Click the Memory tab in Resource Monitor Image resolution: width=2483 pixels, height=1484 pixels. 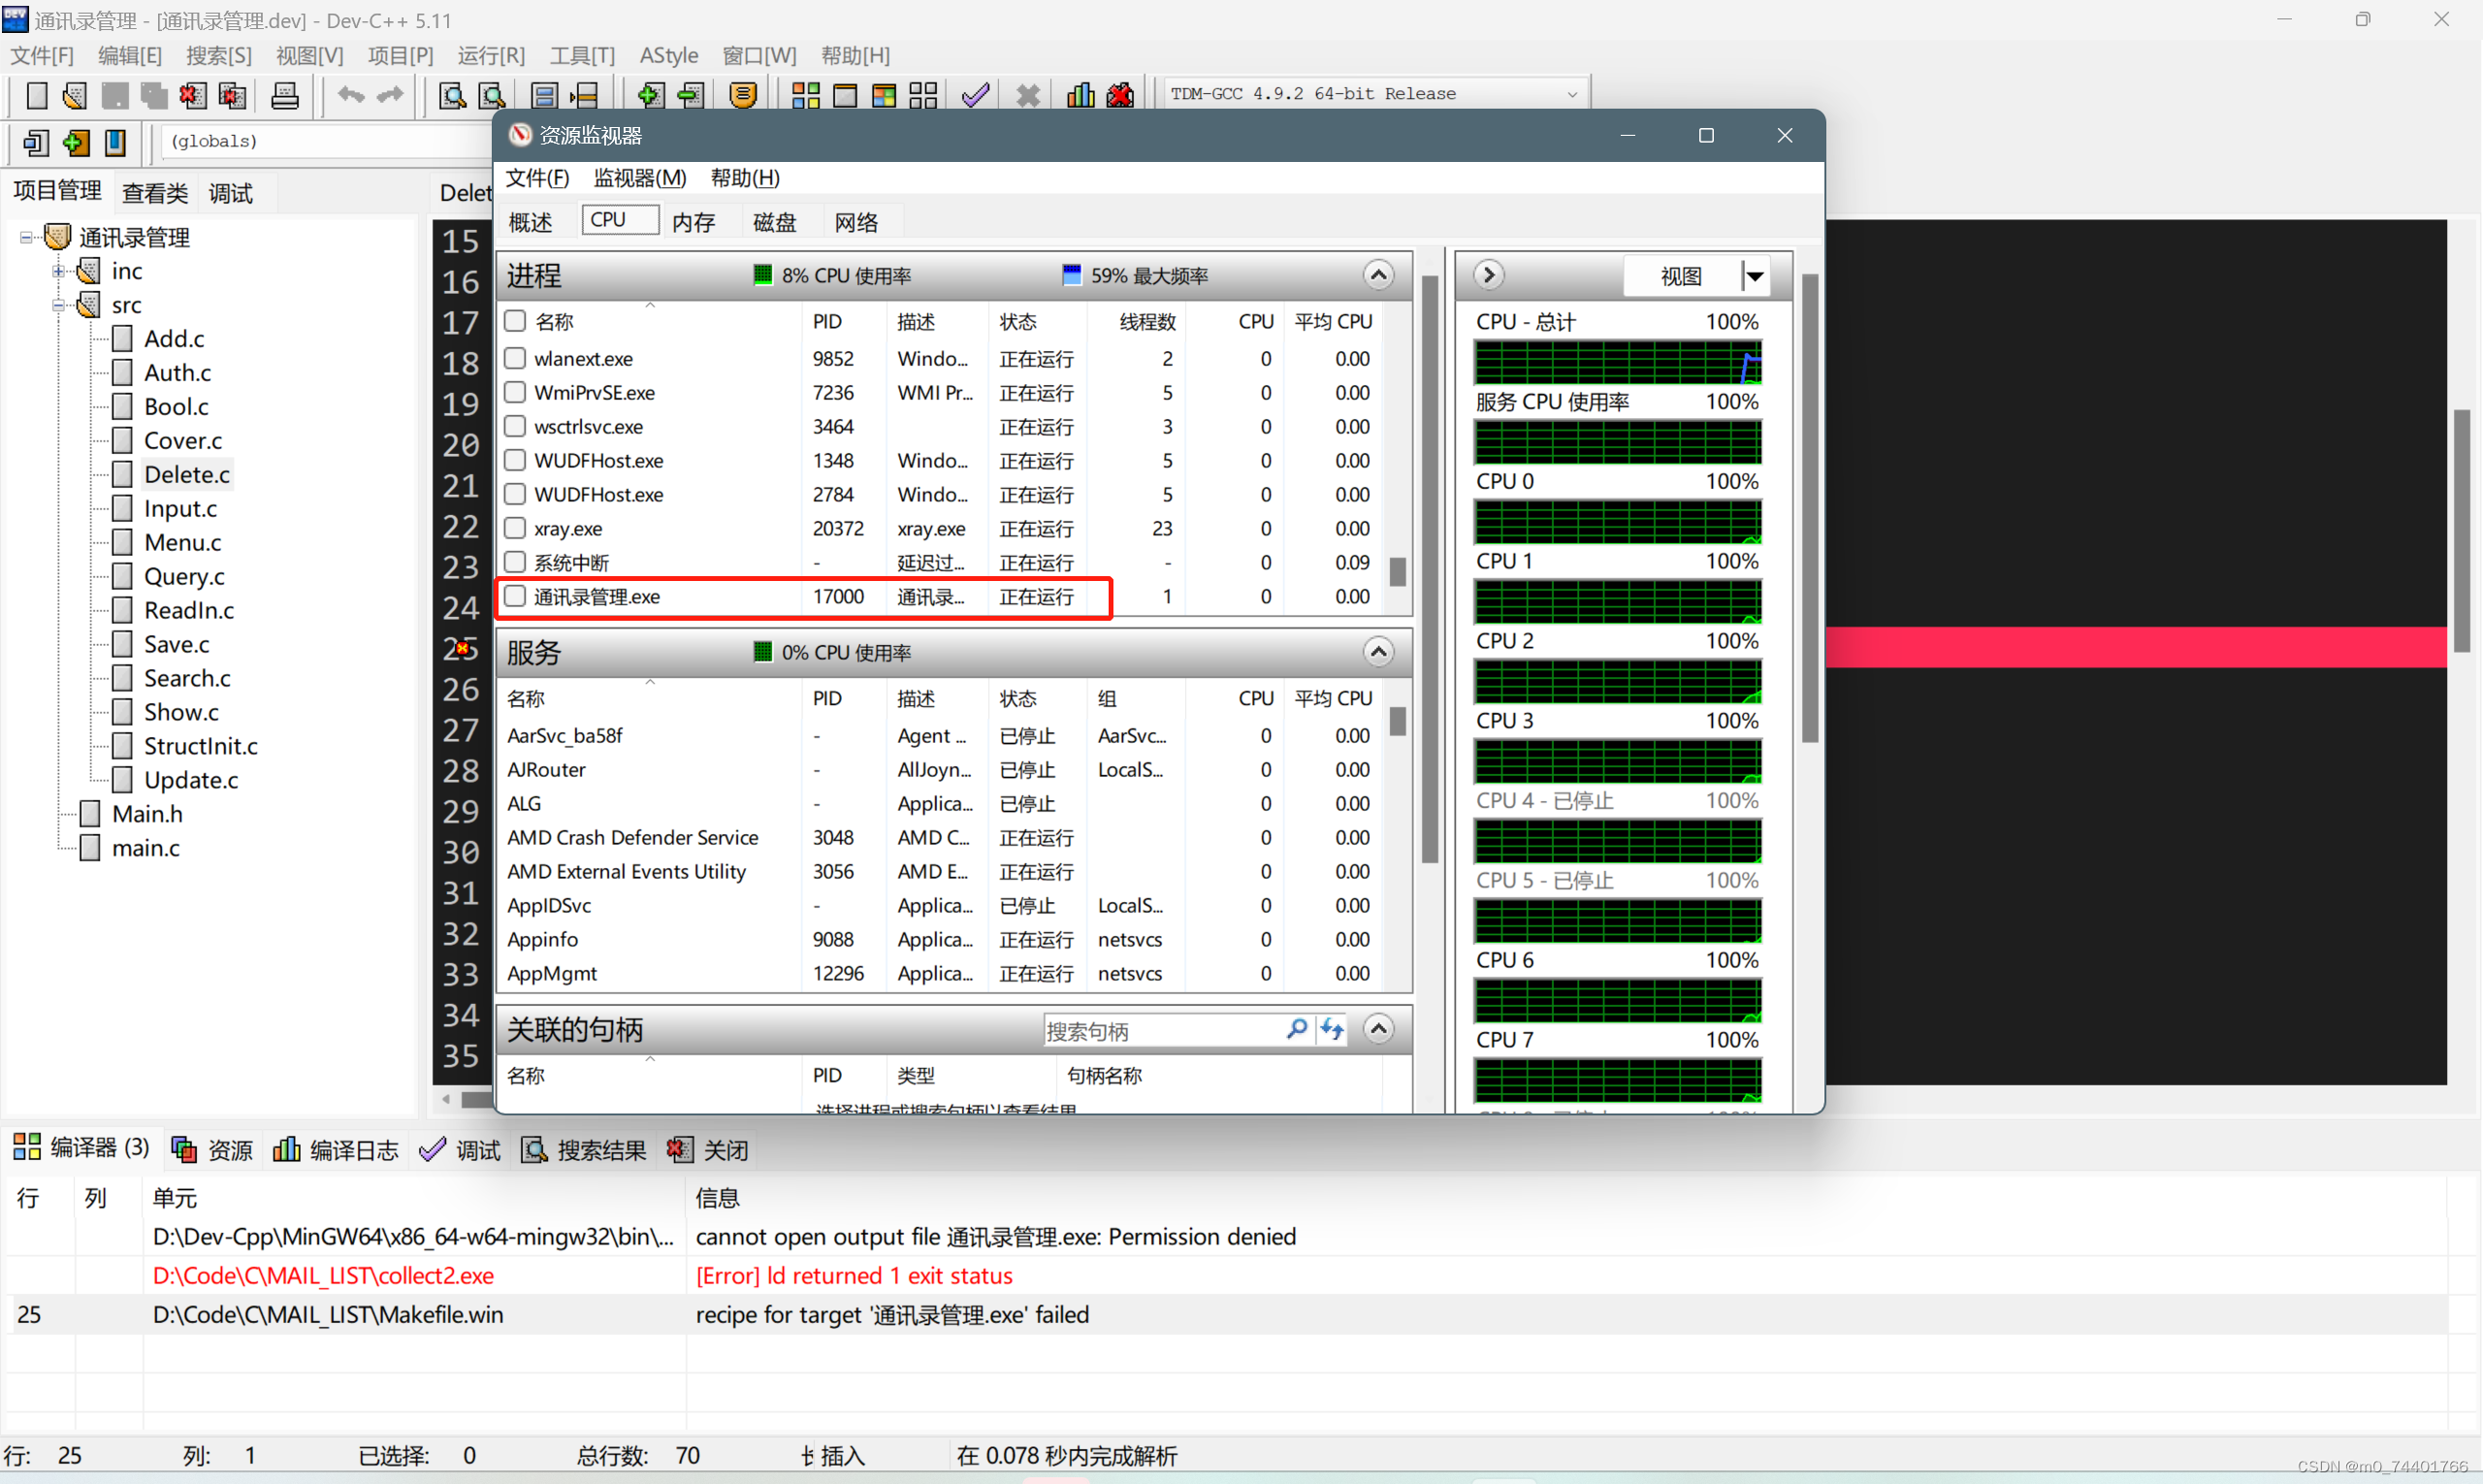click(x=695, y=223)
